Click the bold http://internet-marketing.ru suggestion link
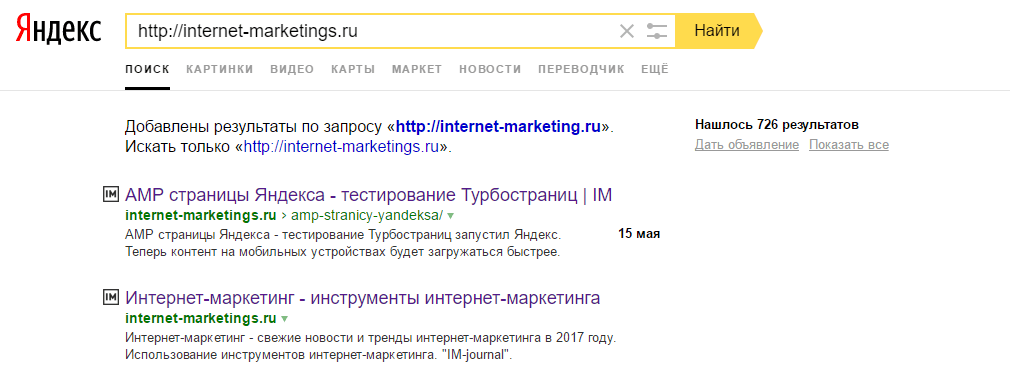Screen dimensions: 1010x373 tap(499, 126)
